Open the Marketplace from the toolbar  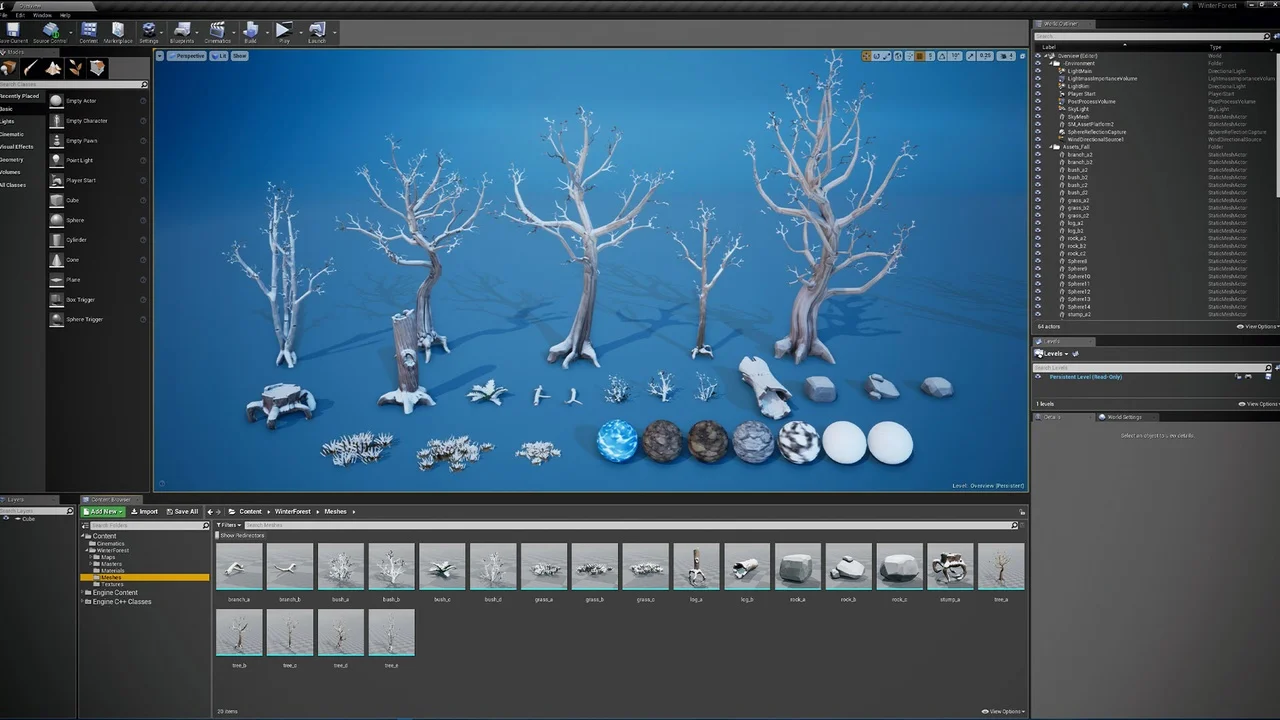pyautogui.click(x=118, y=31)
